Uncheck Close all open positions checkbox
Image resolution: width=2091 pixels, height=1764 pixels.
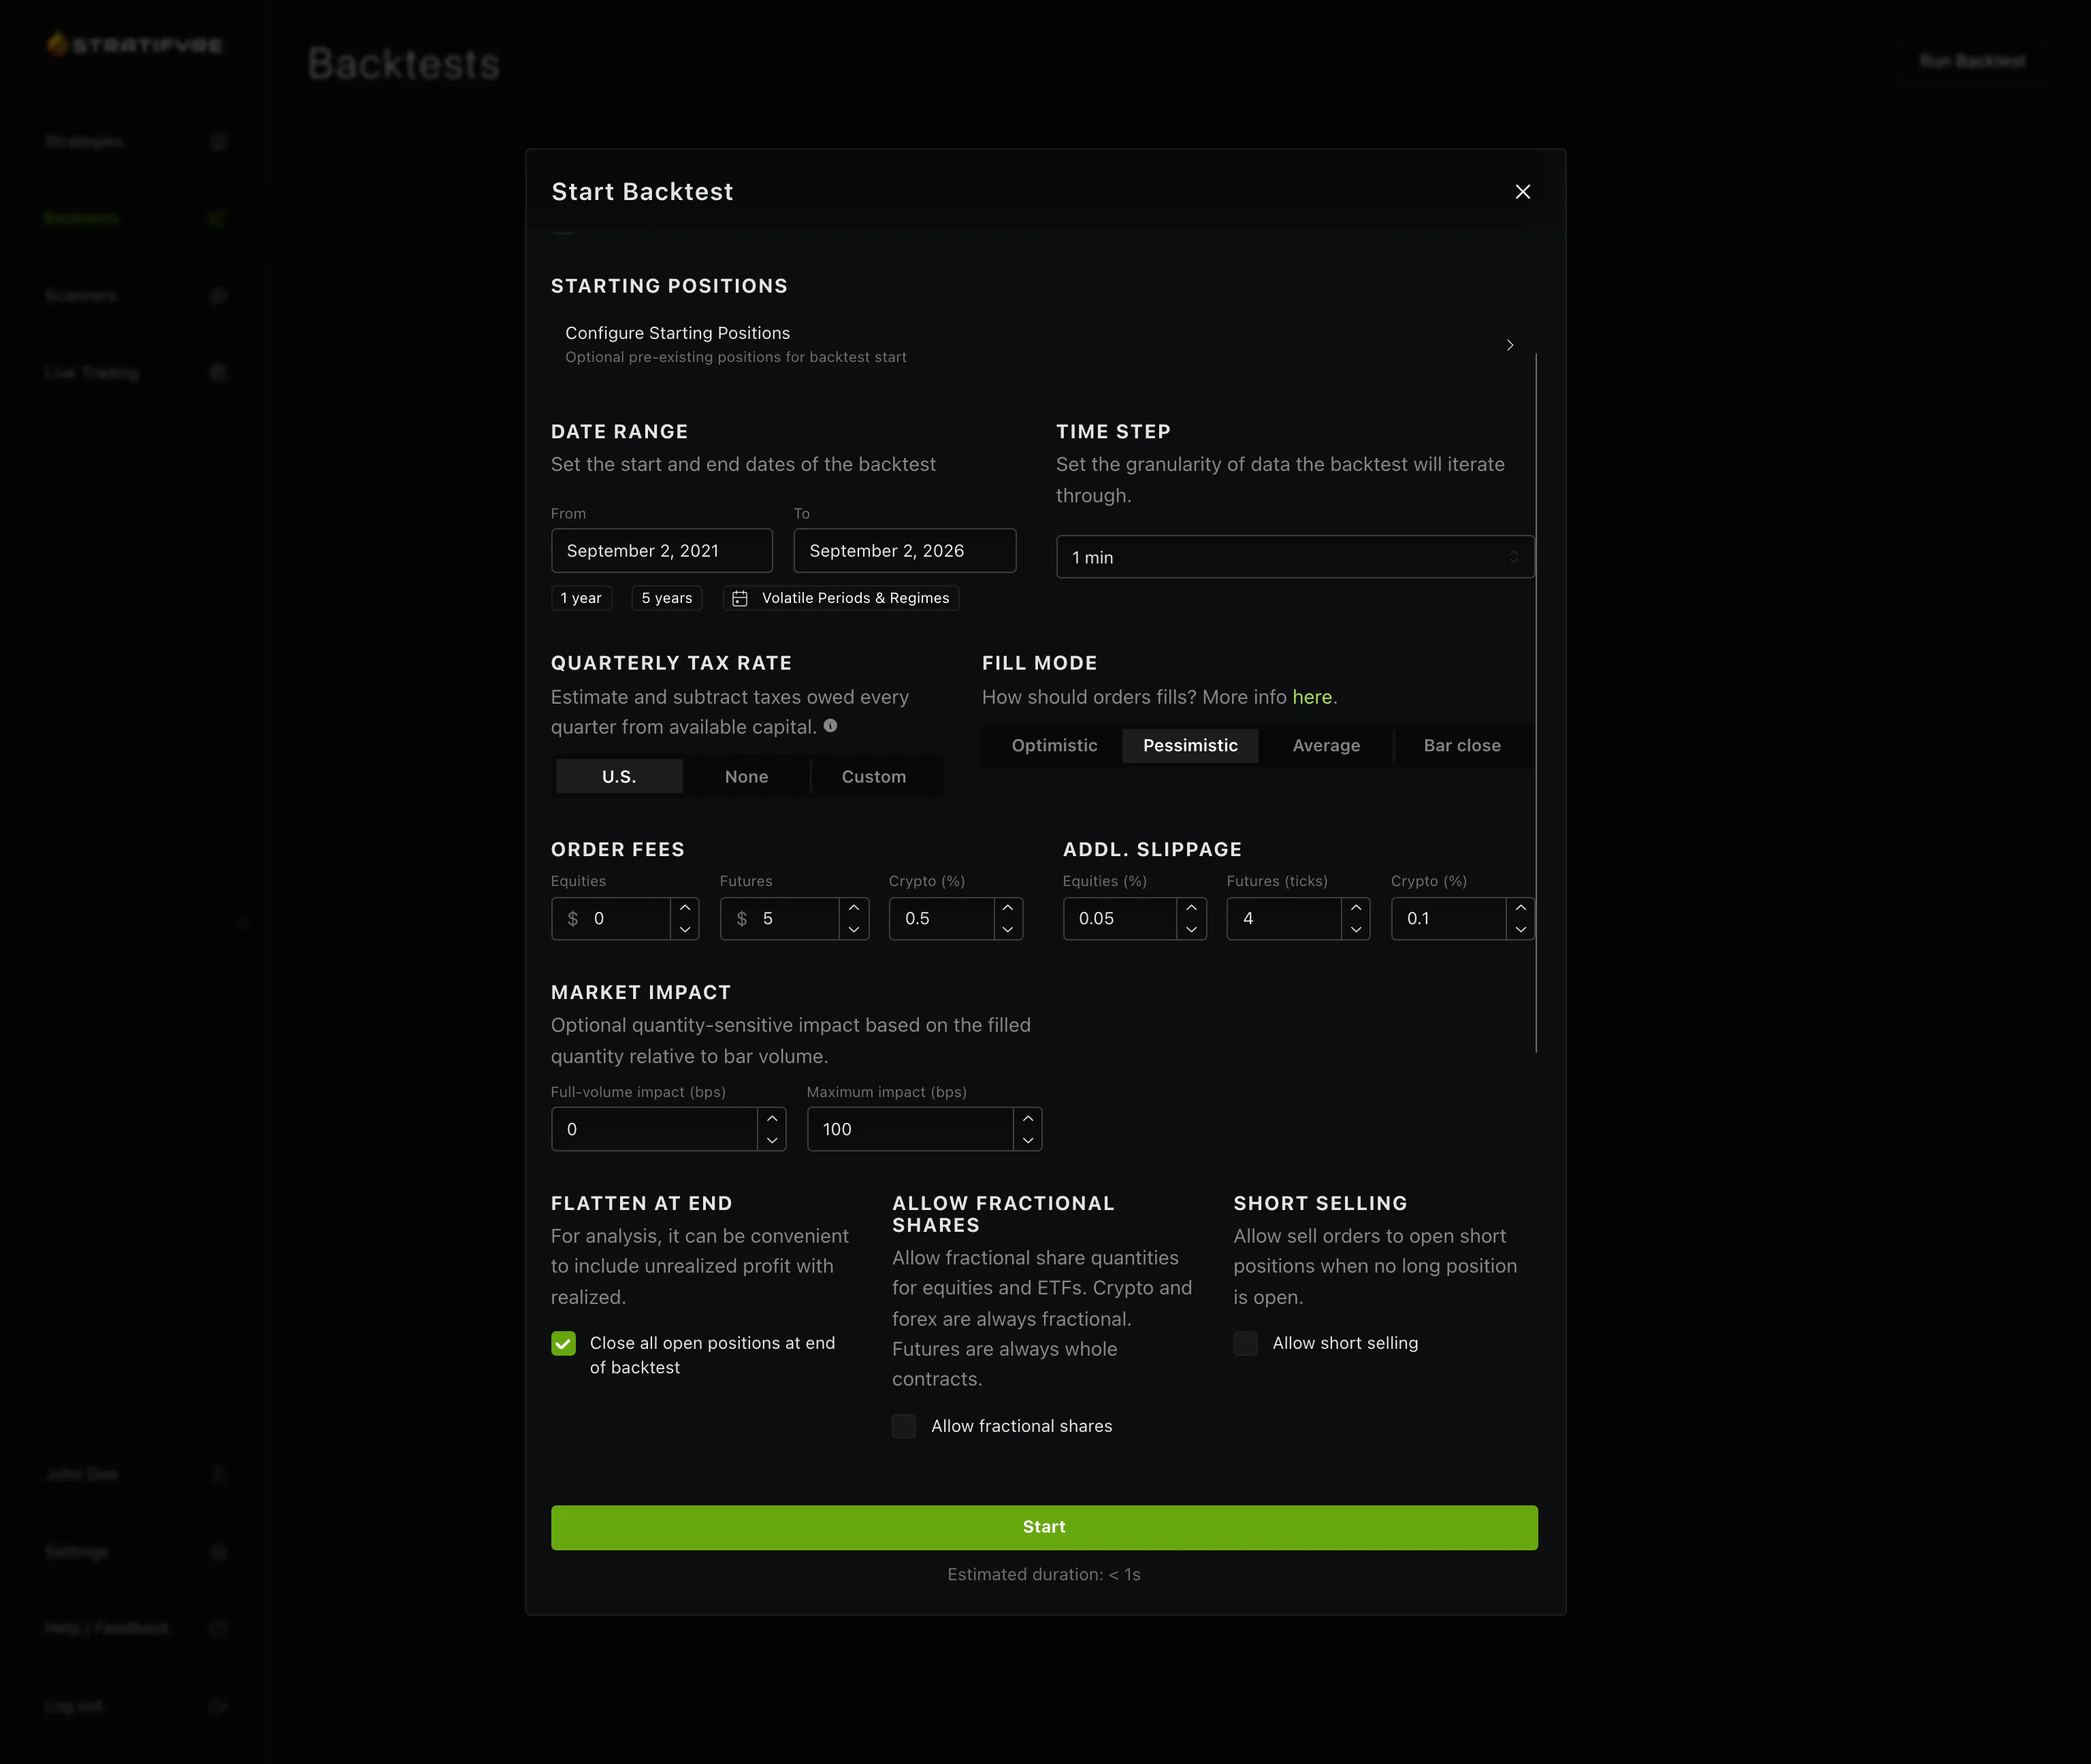point(563,1343)
